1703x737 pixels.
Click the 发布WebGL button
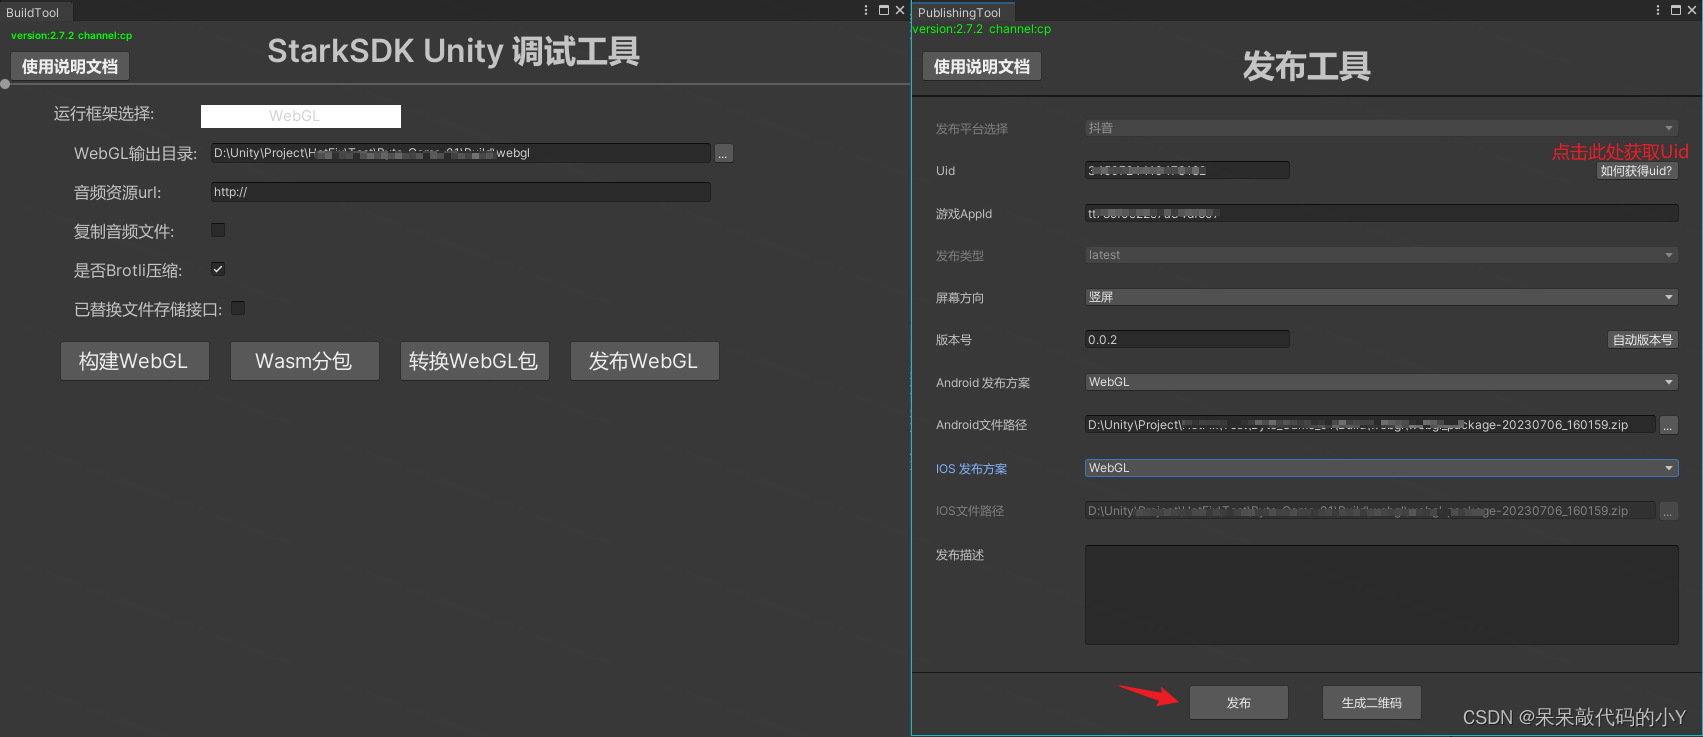pos(644,361)
